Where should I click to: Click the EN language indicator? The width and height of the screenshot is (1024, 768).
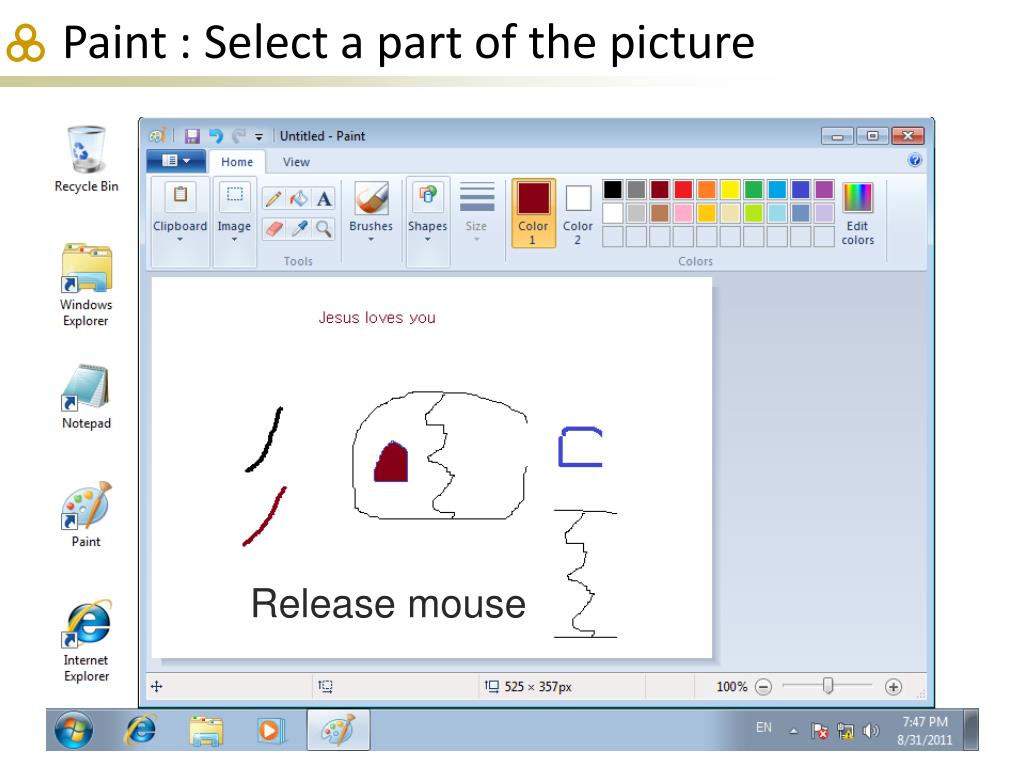(x=763, y=728)
